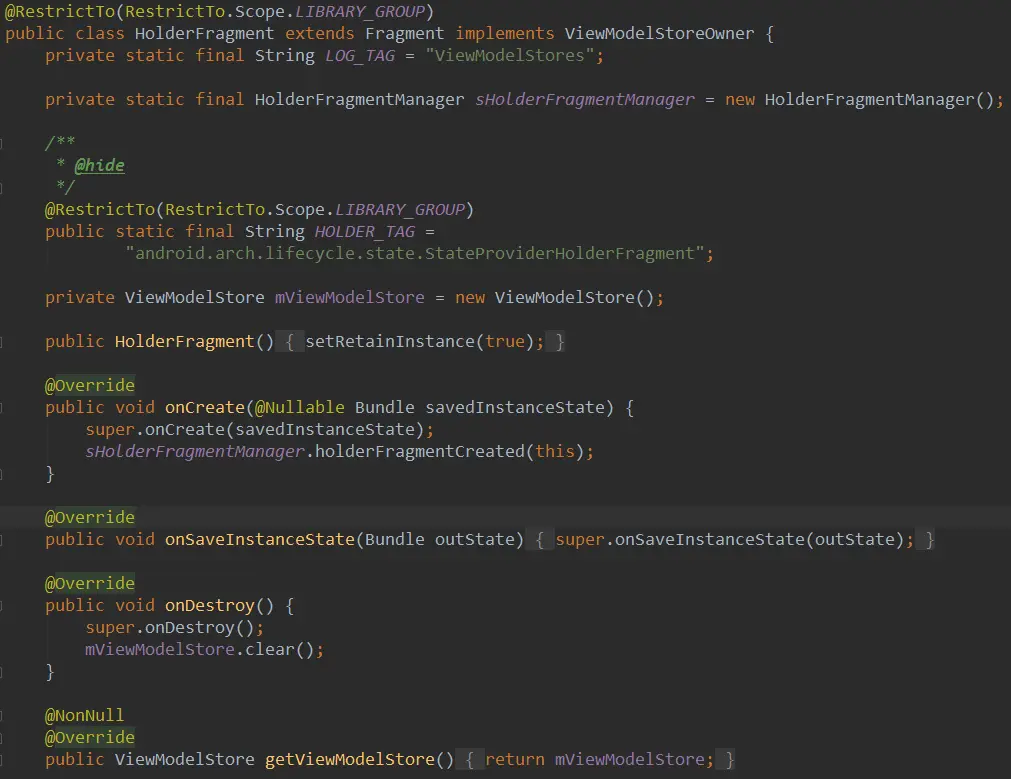The height and width of the screenshot is (779, 1011).
Task: Click the 'this' keyword argument
Action: coord(555,451)
